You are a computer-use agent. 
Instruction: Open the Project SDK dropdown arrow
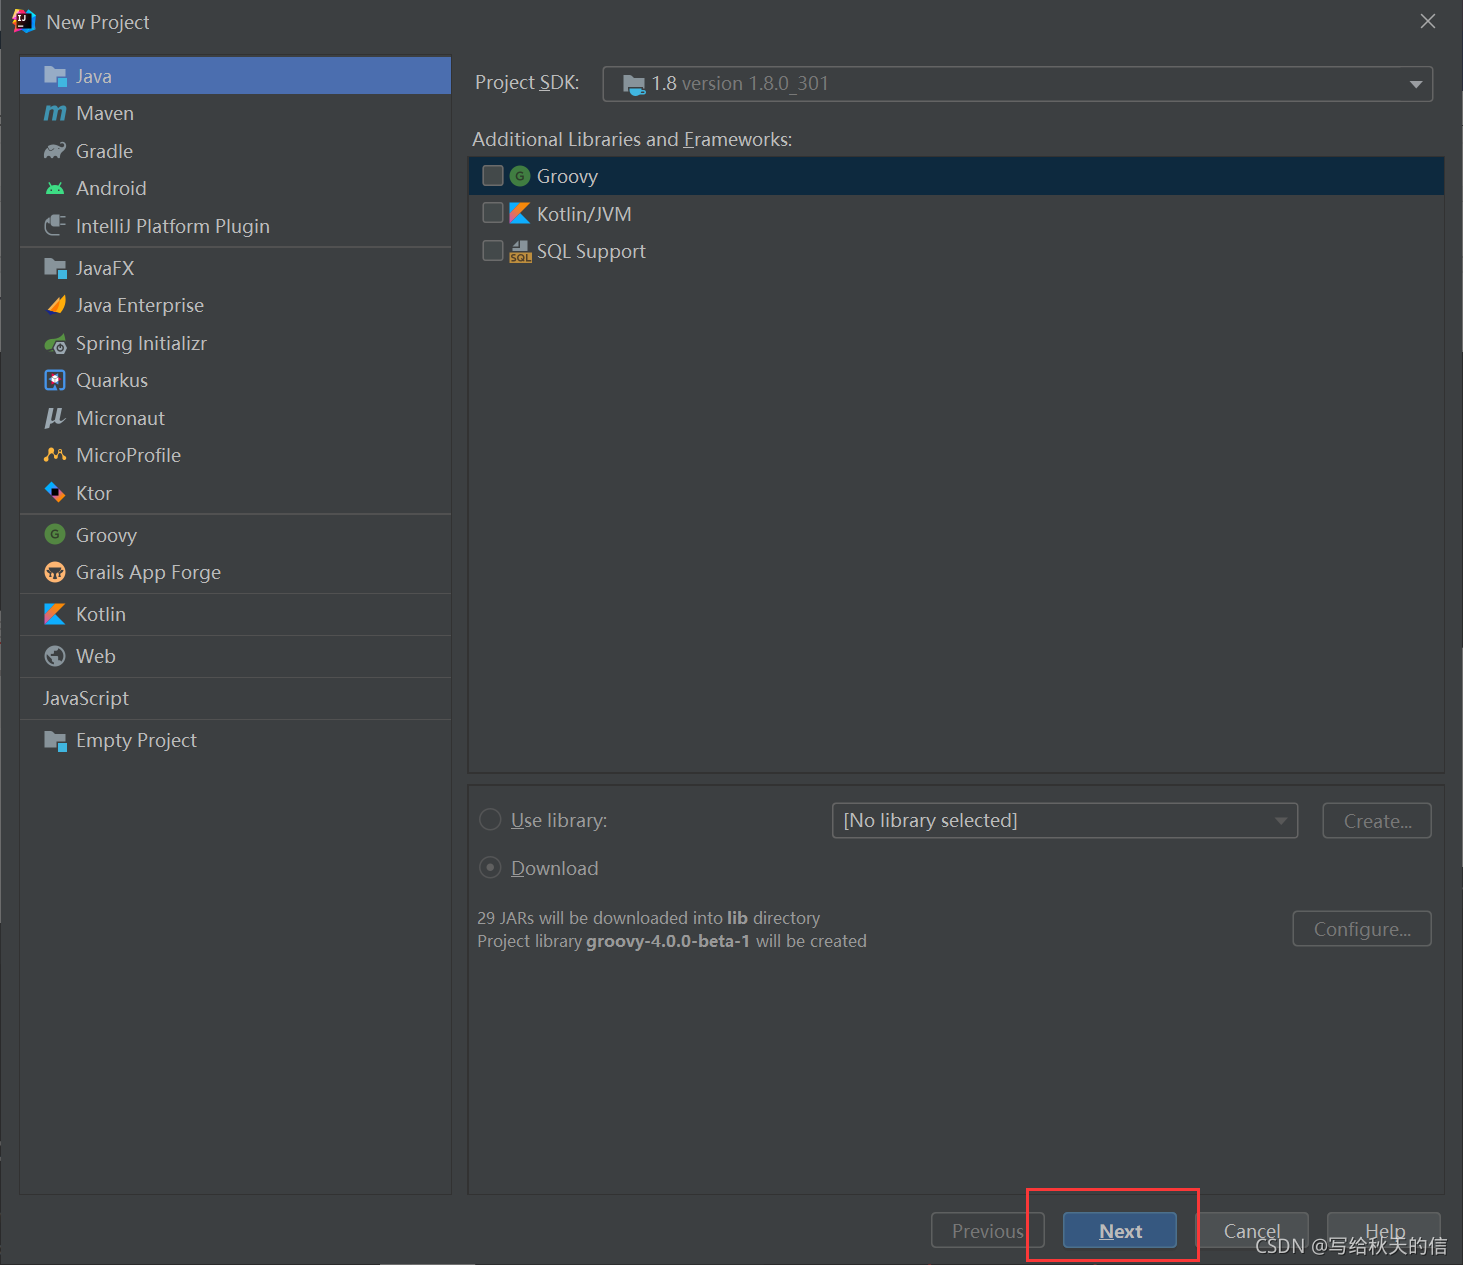point(1416,84)
